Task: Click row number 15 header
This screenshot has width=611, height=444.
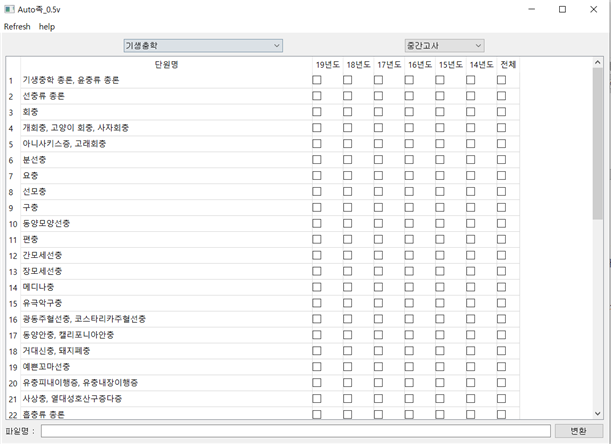Action: 13,303
